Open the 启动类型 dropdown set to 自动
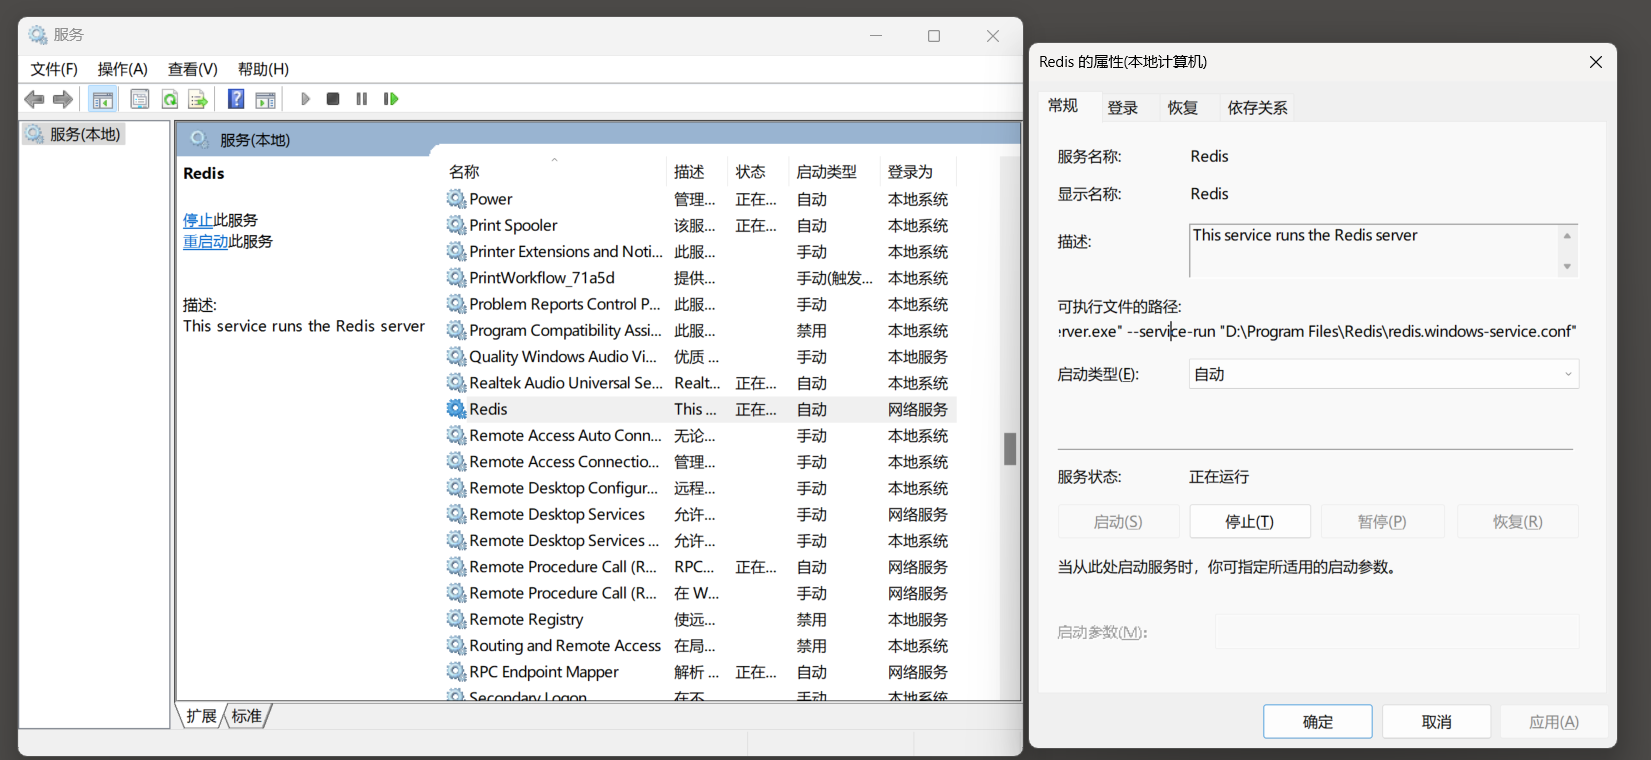1651x760 pixels. coord(1384,374)
